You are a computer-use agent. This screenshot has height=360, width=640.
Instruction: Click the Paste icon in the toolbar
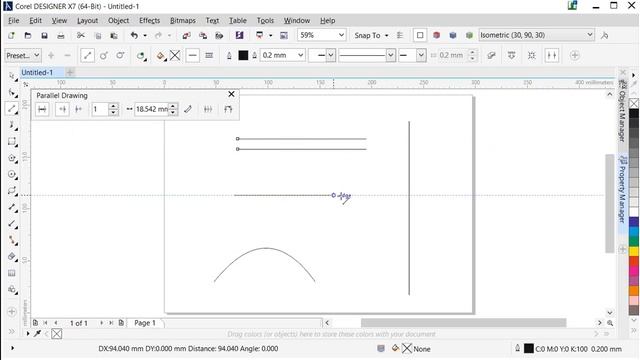[x=114, y=36]
